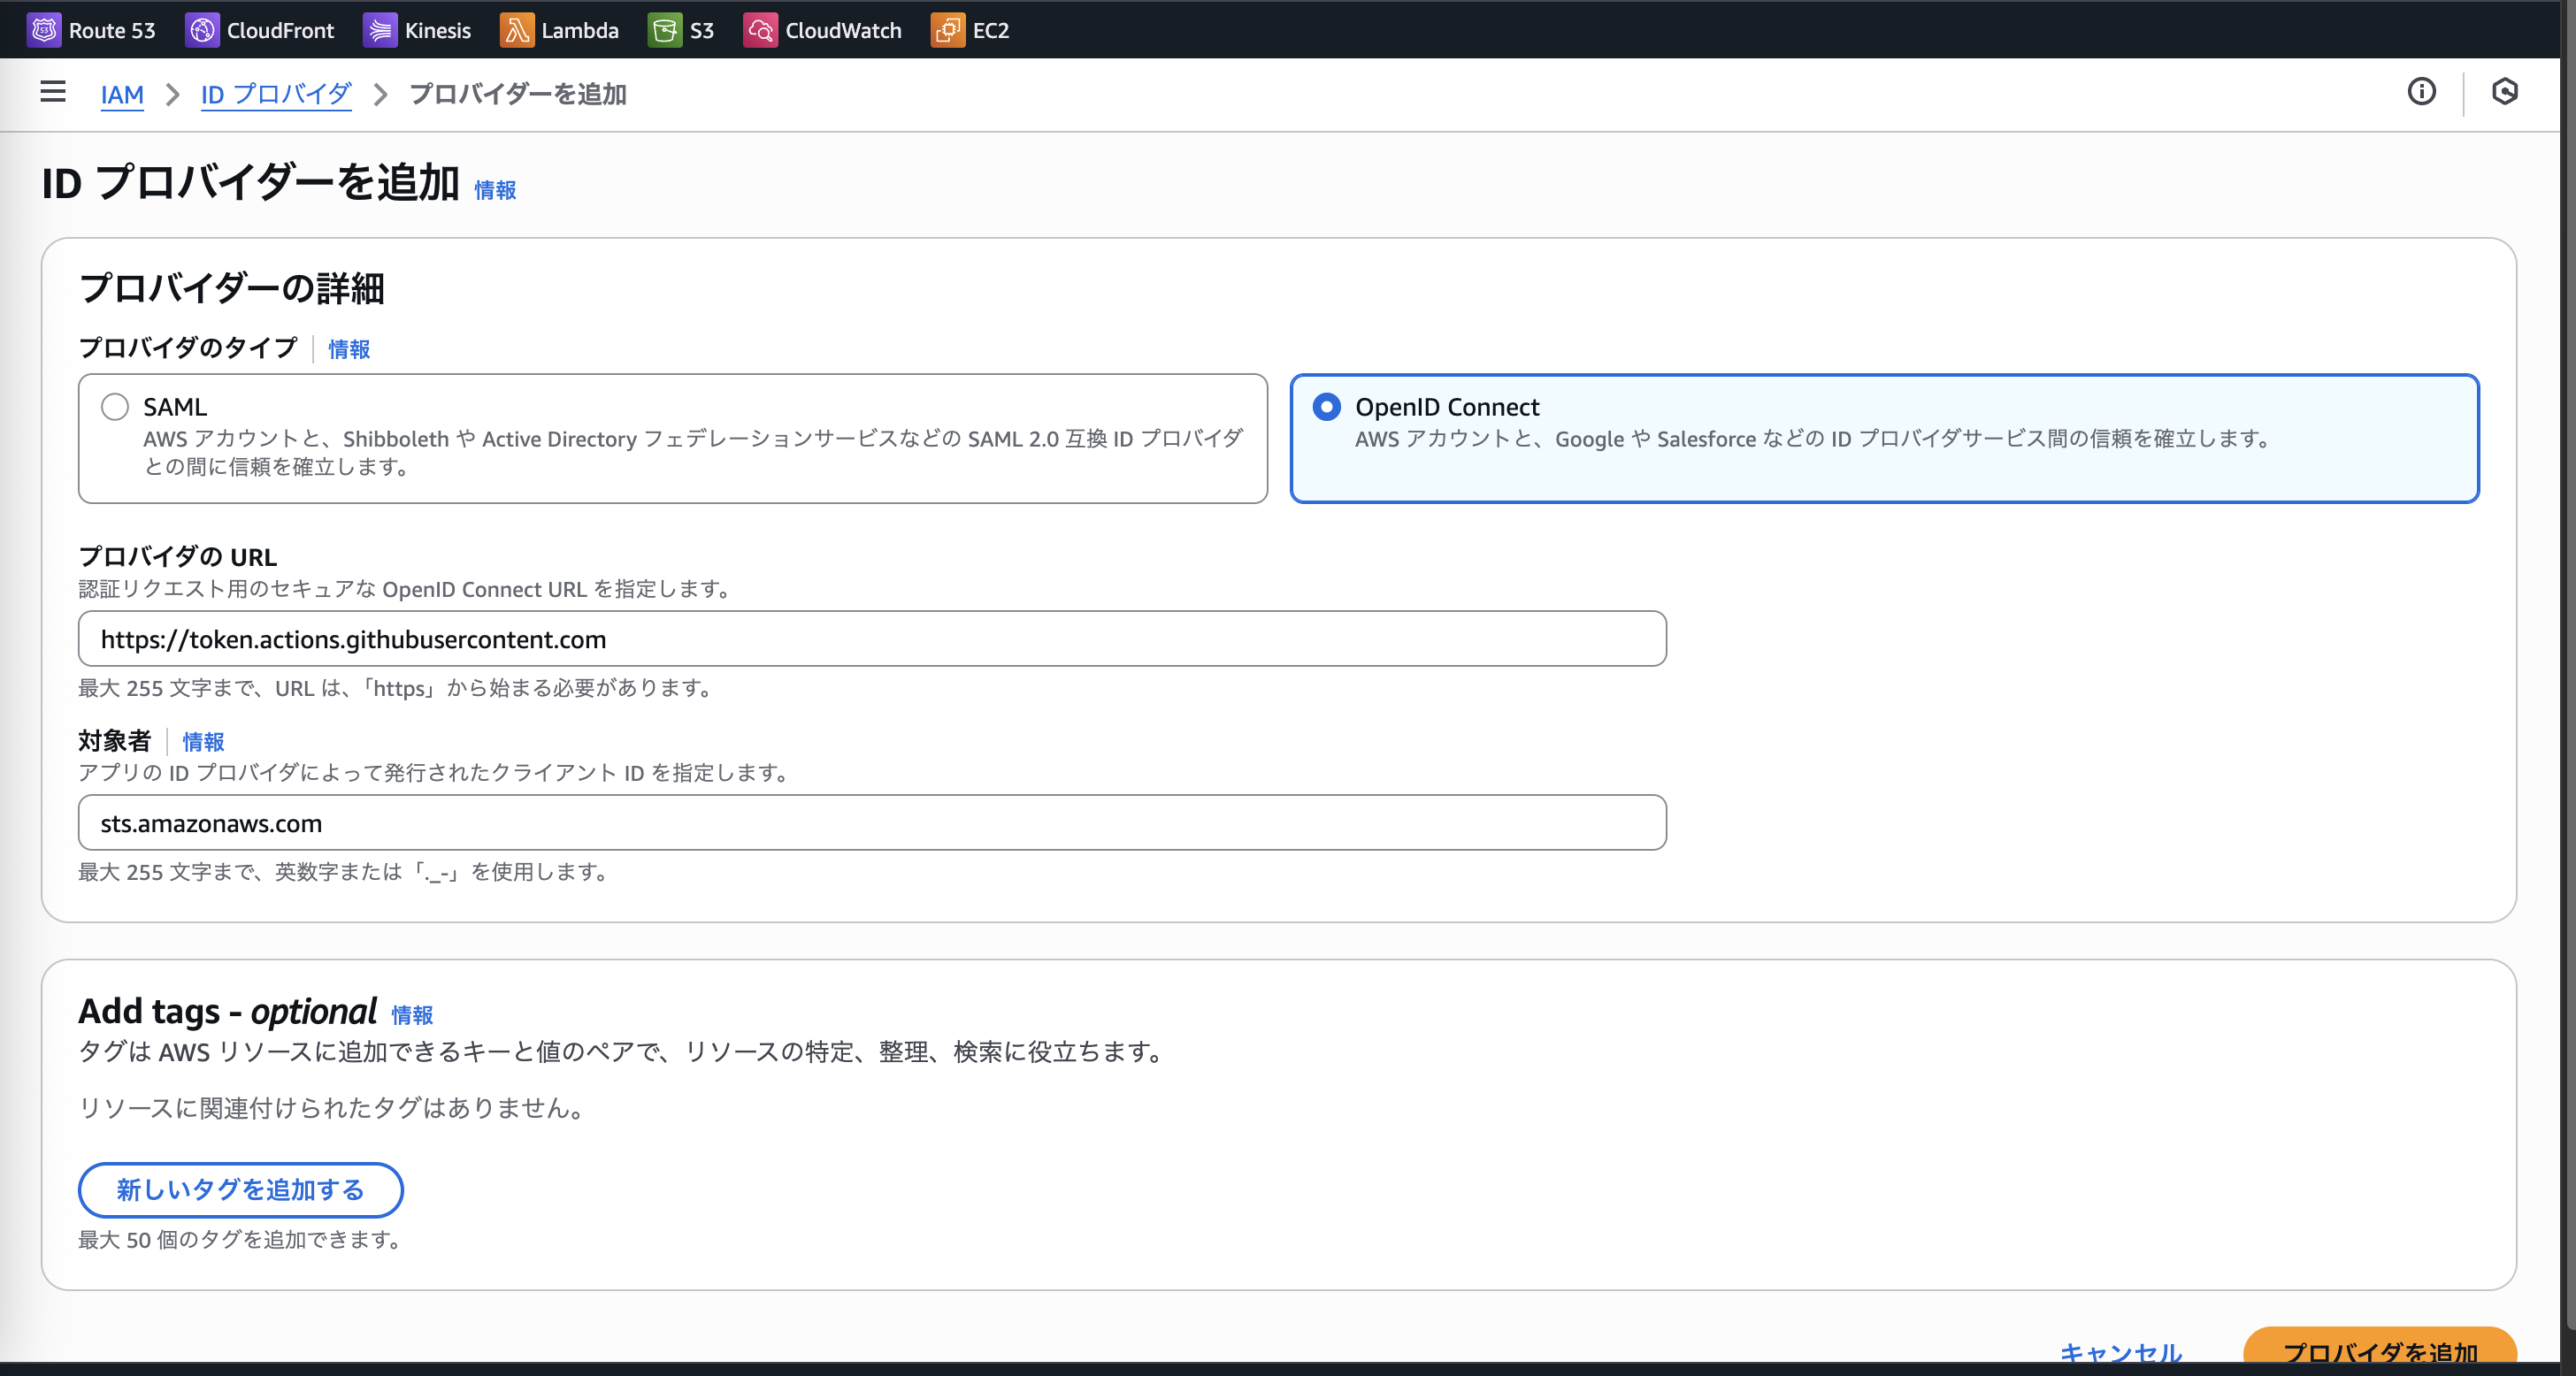Open S3 service shortcut icon
Image resolution: width=2576 pixels, height=1376 pixels.
(x=664, y=30)
